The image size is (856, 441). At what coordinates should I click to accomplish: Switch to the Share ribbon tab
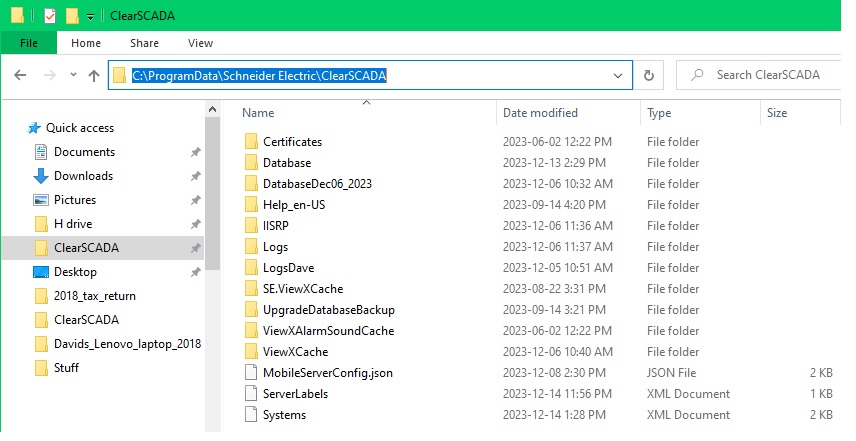(x=144, y=43)
